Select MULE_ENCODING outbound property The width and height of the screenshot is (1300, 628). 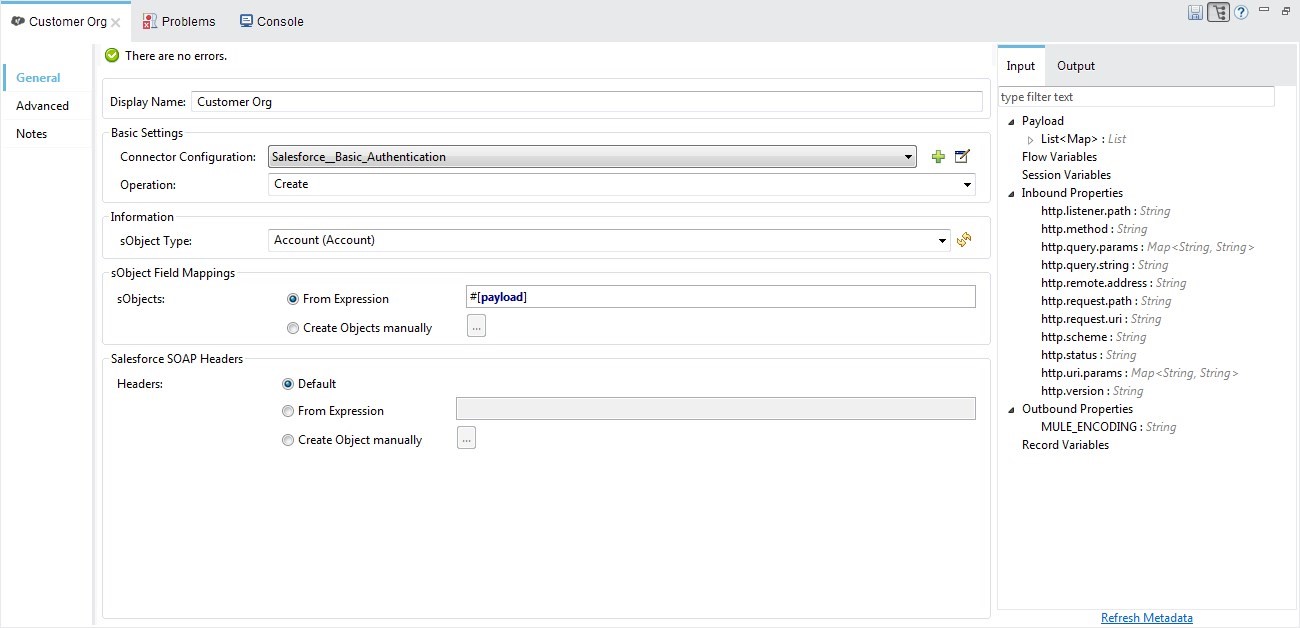(1108, 427)
